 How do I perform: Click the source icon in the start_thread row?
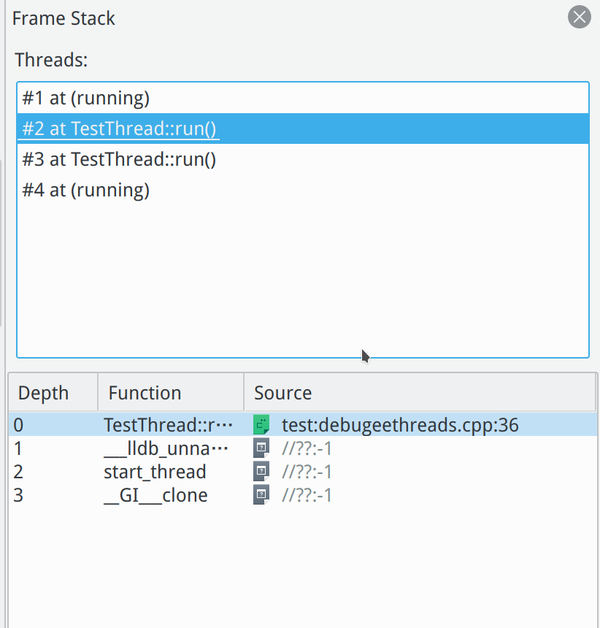pos(262,471)
